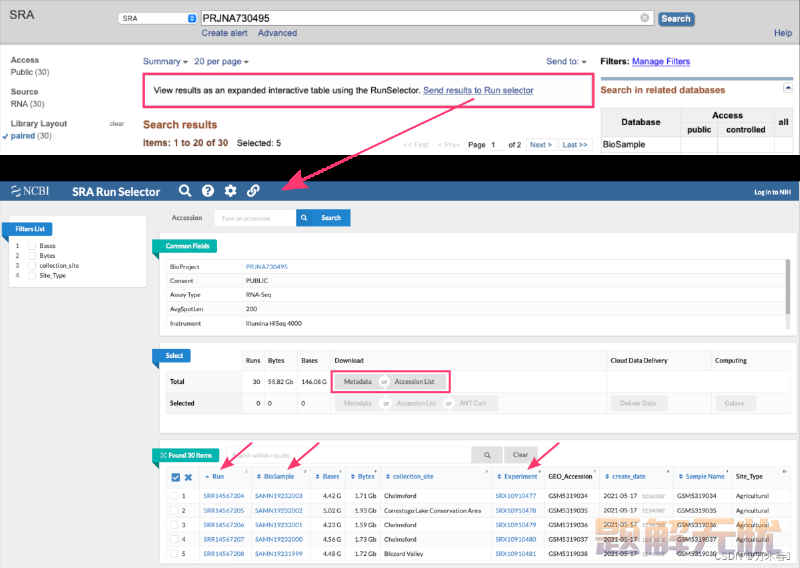Open the Send to dropdown
The image size is (800, 568).
(x=566, y=61)
